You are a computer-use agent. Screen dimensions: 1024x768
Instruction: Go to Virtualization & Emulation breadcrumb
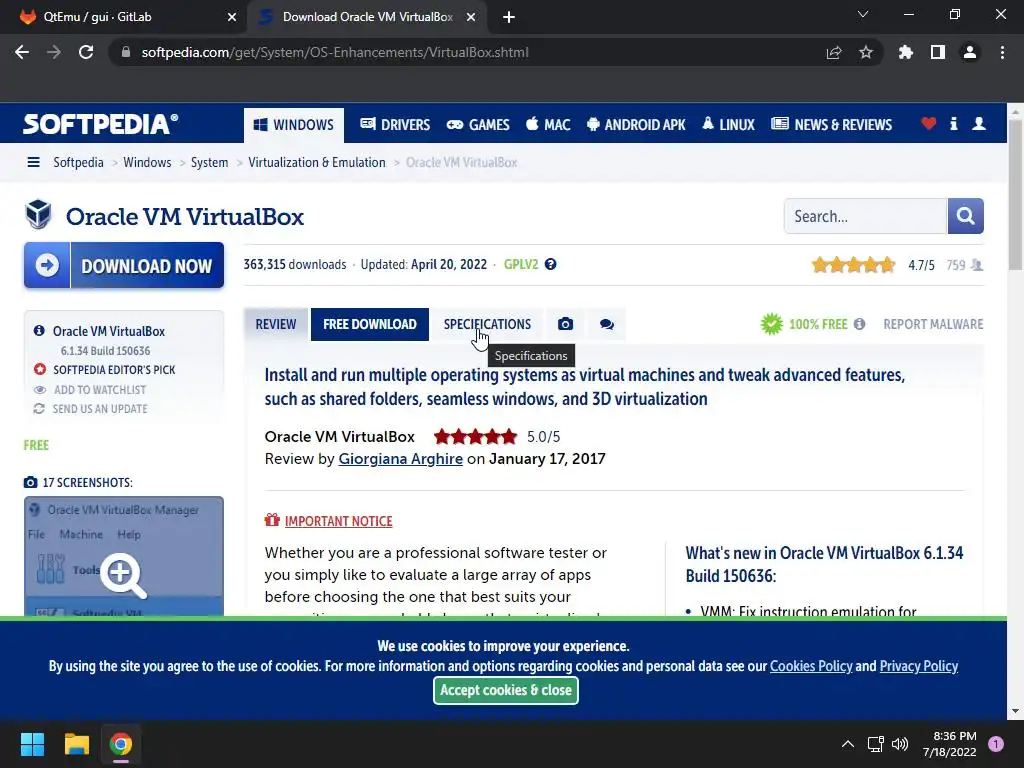pos(317,162)
